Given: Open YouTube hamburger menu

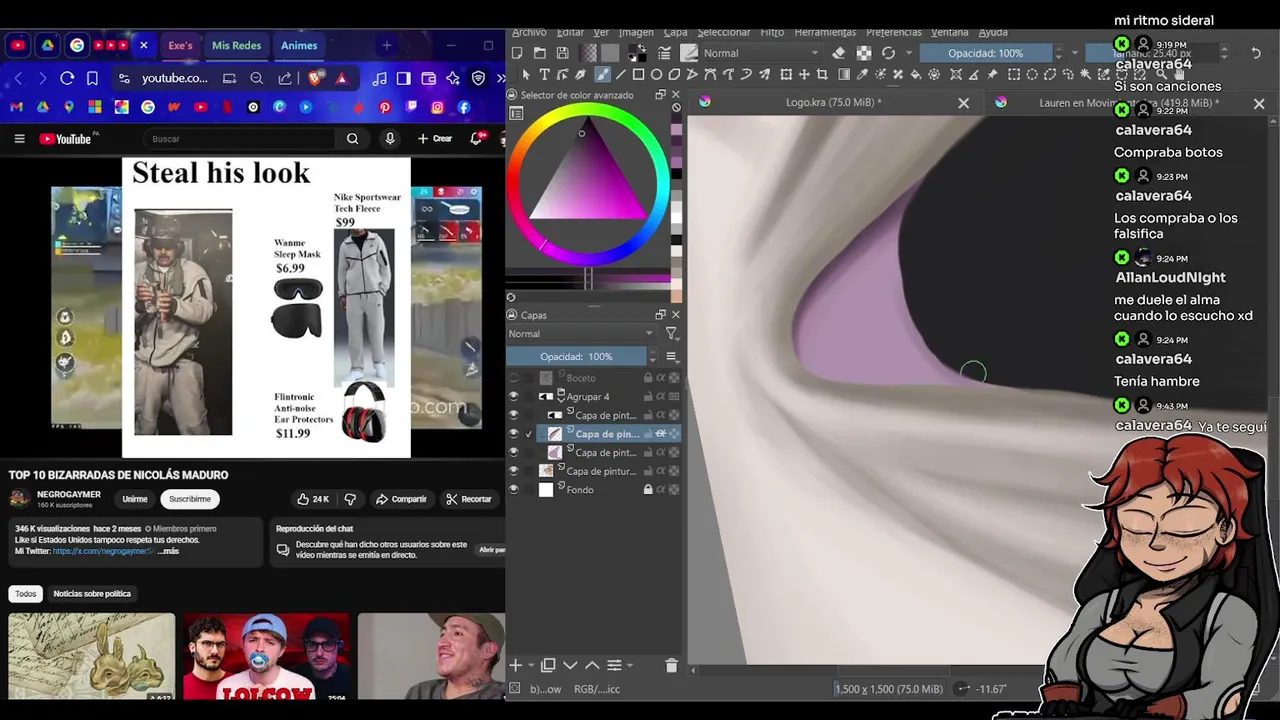Looking at the screenshot, I should pos(19,139).
